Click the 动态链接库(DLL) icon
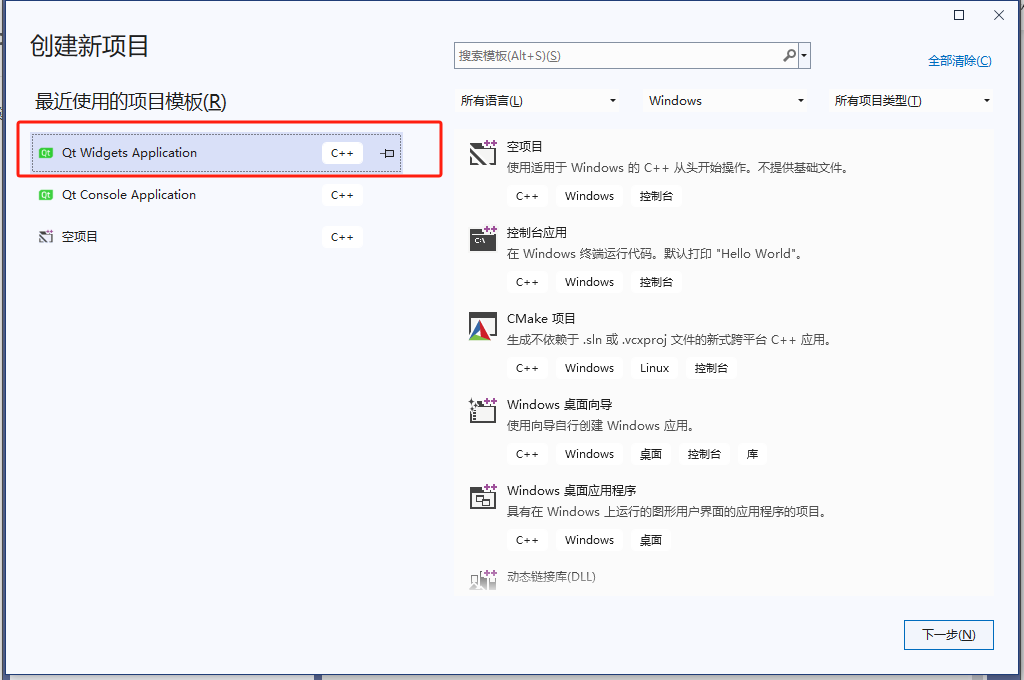 point(483,579)
